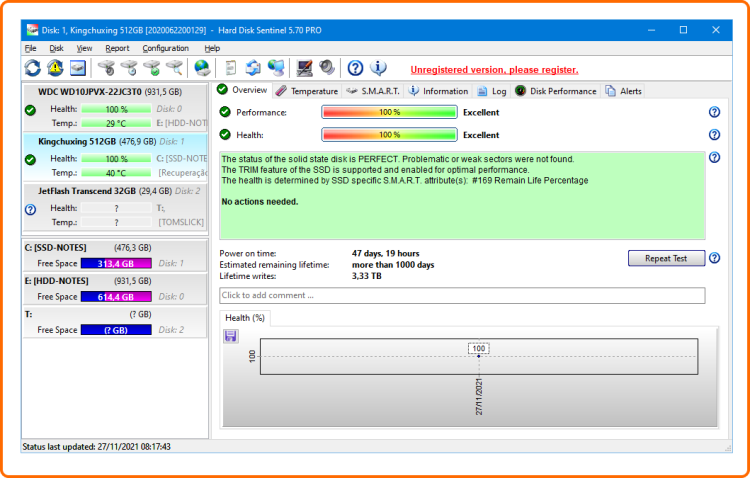Click the 100 data point on Health chart
The height and width of the screenshot is (478, 750).
(x=479, y=356)
